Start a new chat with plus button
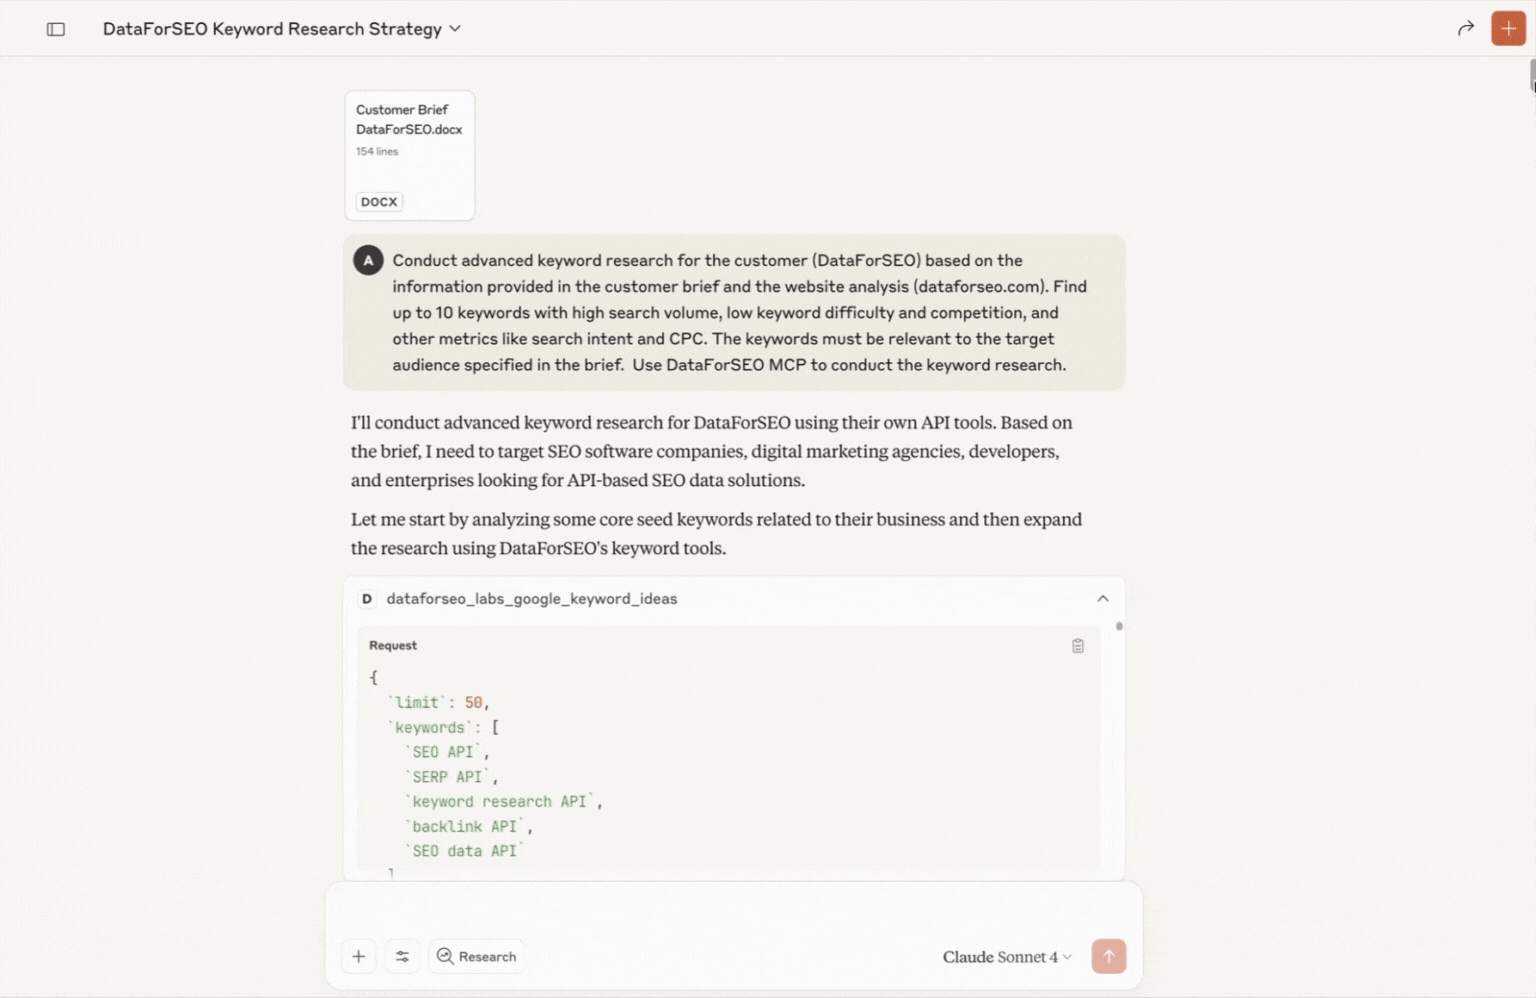1536x998 pixels. tap(1508, 28)
